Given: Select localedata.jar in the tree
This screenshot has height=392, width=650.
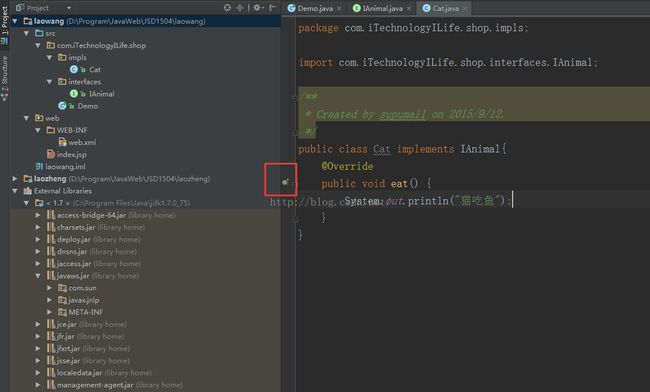Looking at the screenshot, I should pyautogui.click(x=79, y=373).
